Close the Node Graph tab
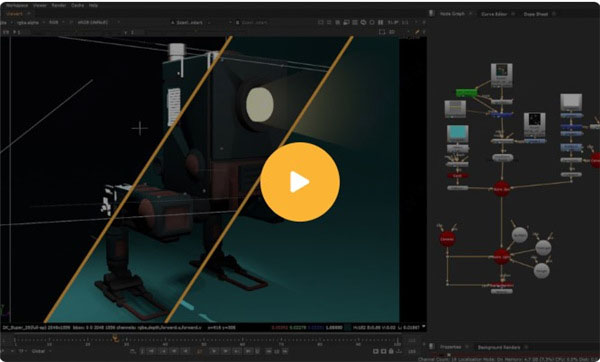The image size is (600, 362). click(x=470, y=14)
